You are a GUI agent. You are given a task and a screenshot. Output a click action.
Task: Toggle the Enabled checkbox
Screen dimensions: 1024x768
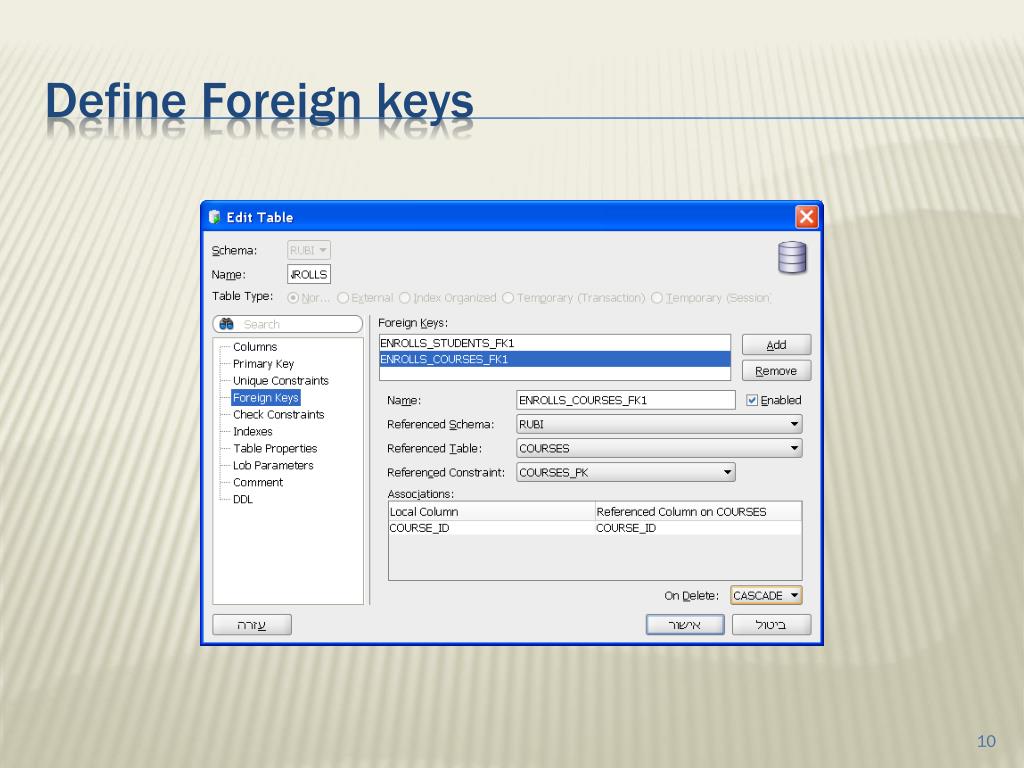pyautogui.click(x=752, y=400)
